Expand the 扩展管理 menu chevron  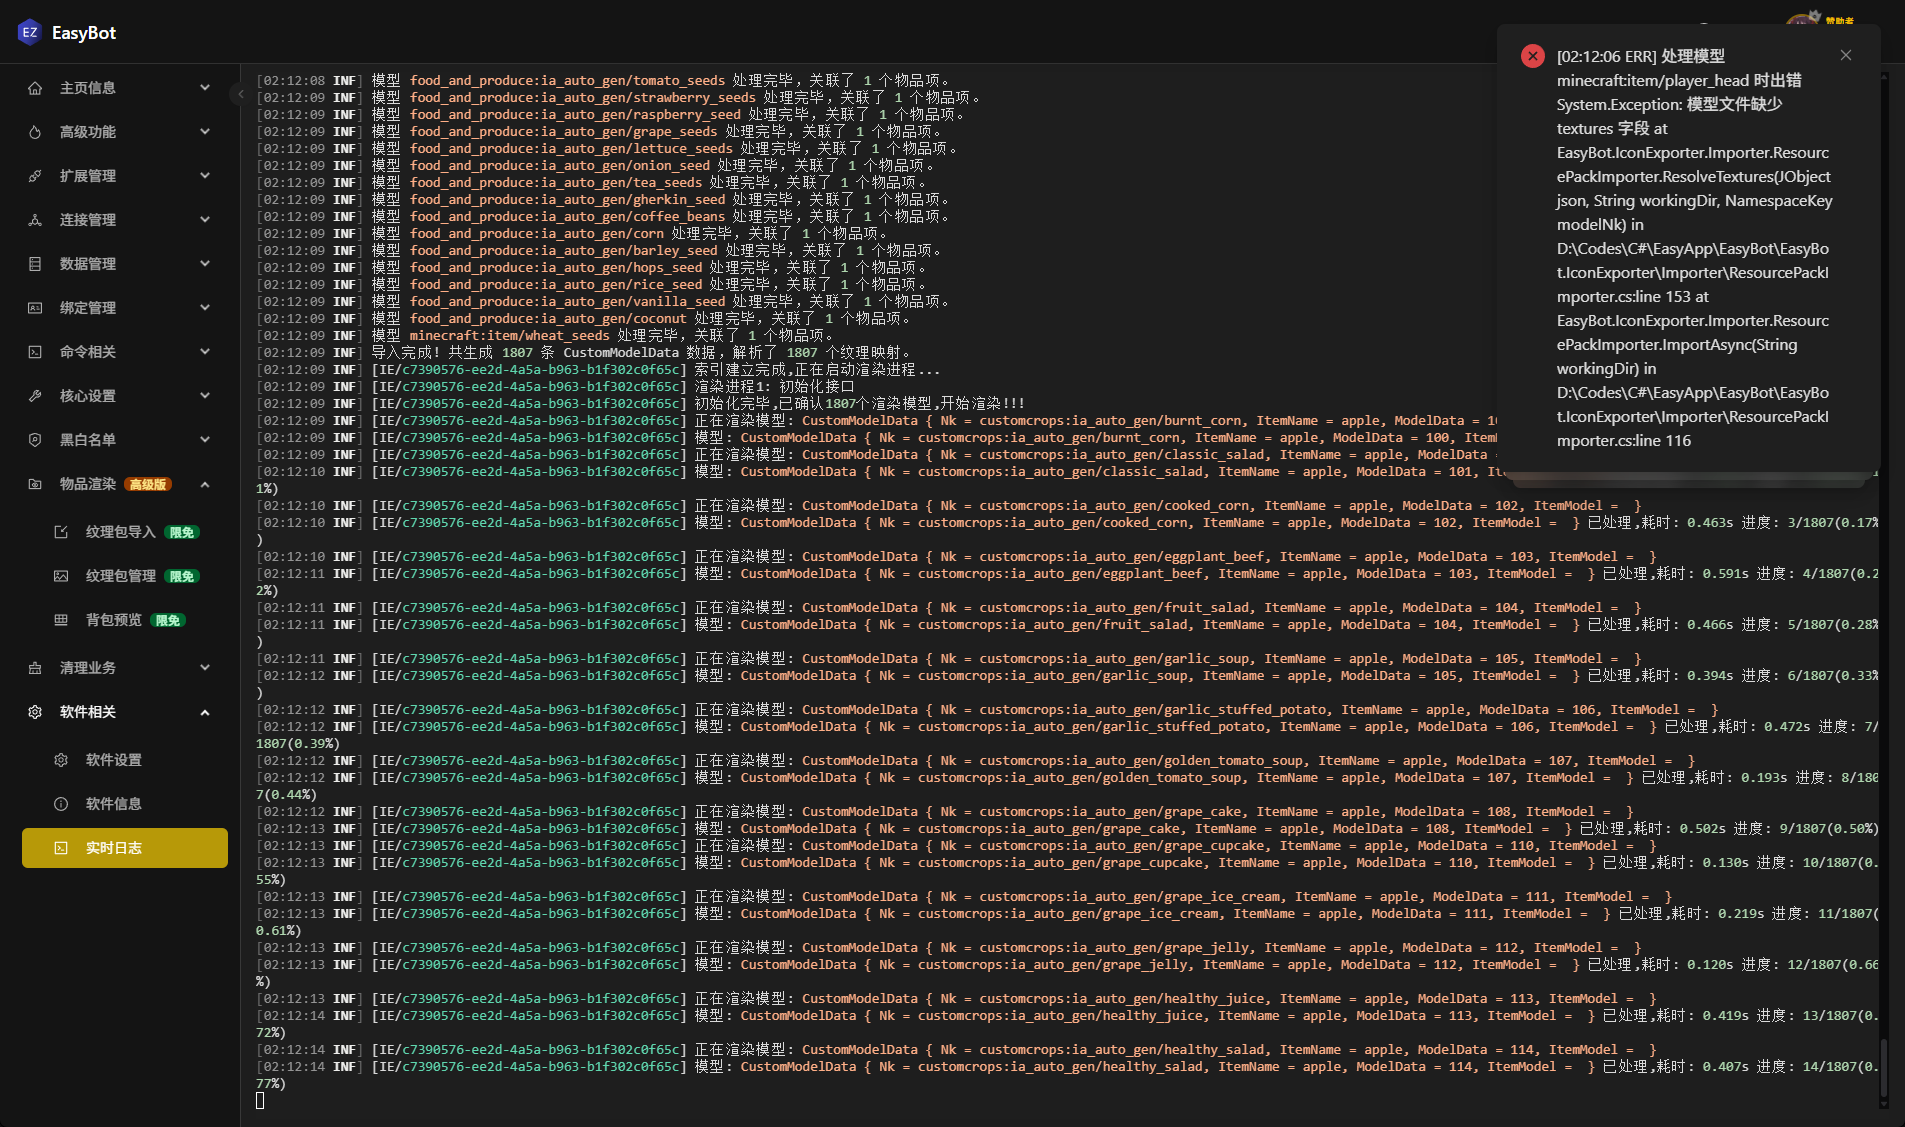click(205, 176)
